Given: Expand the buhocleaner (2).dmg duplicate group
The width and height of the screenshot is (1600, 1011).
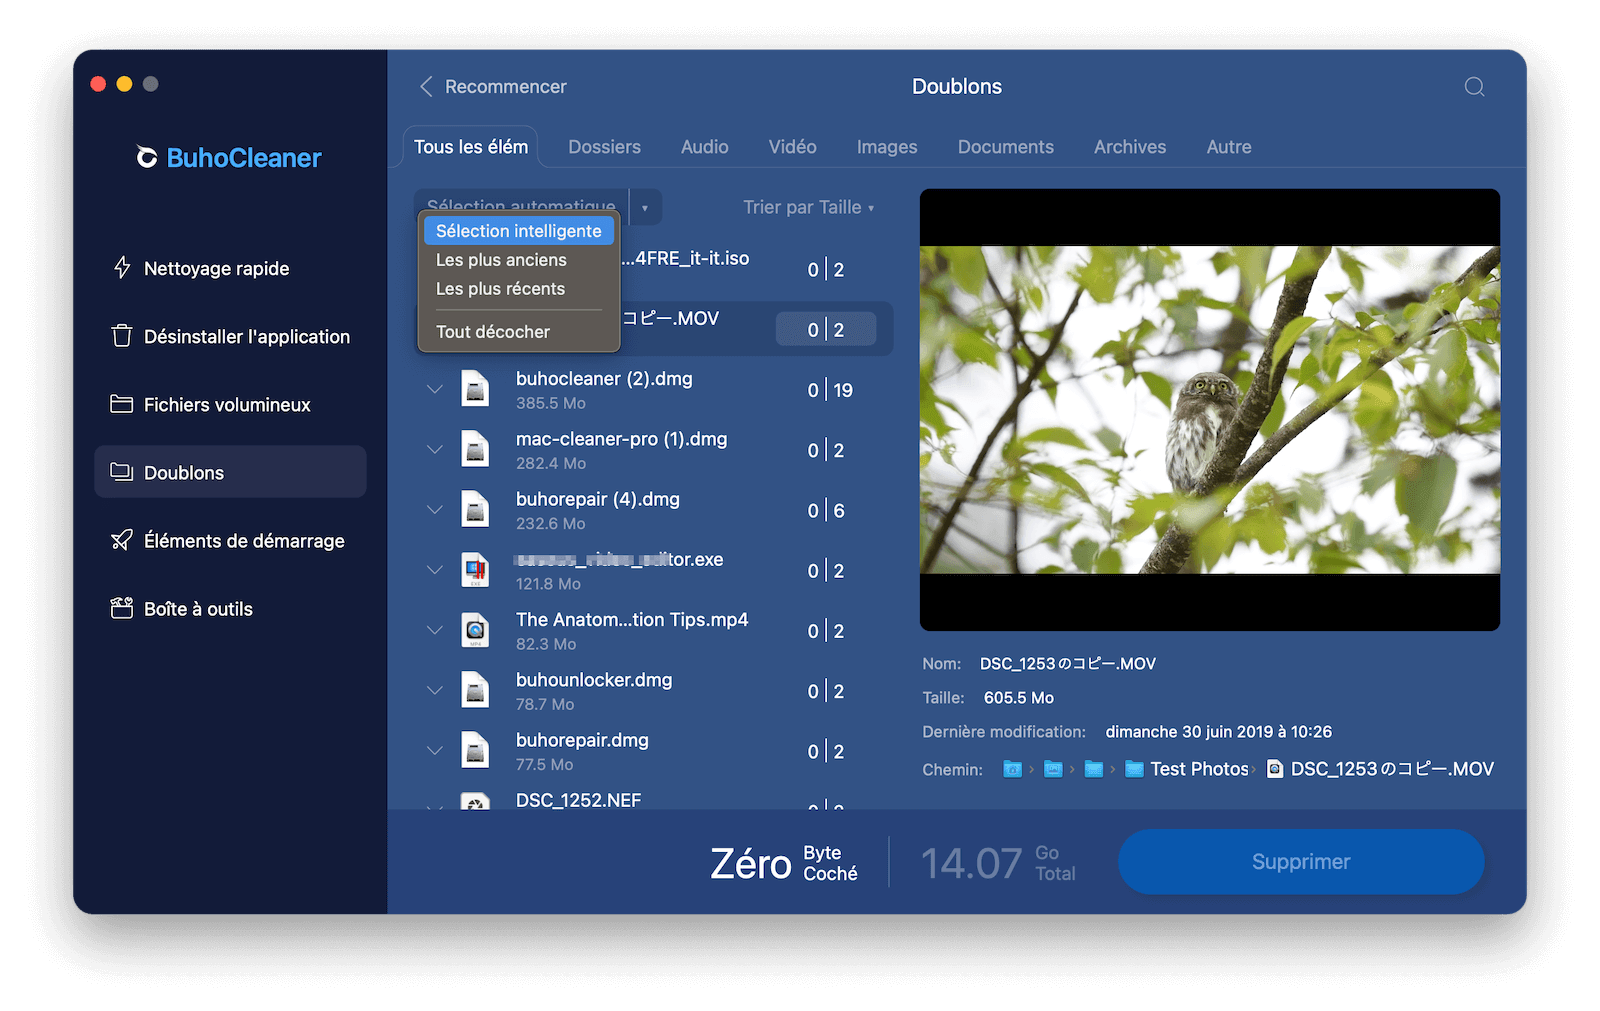Looking at the screenshot, I should [x=434, y=389].
